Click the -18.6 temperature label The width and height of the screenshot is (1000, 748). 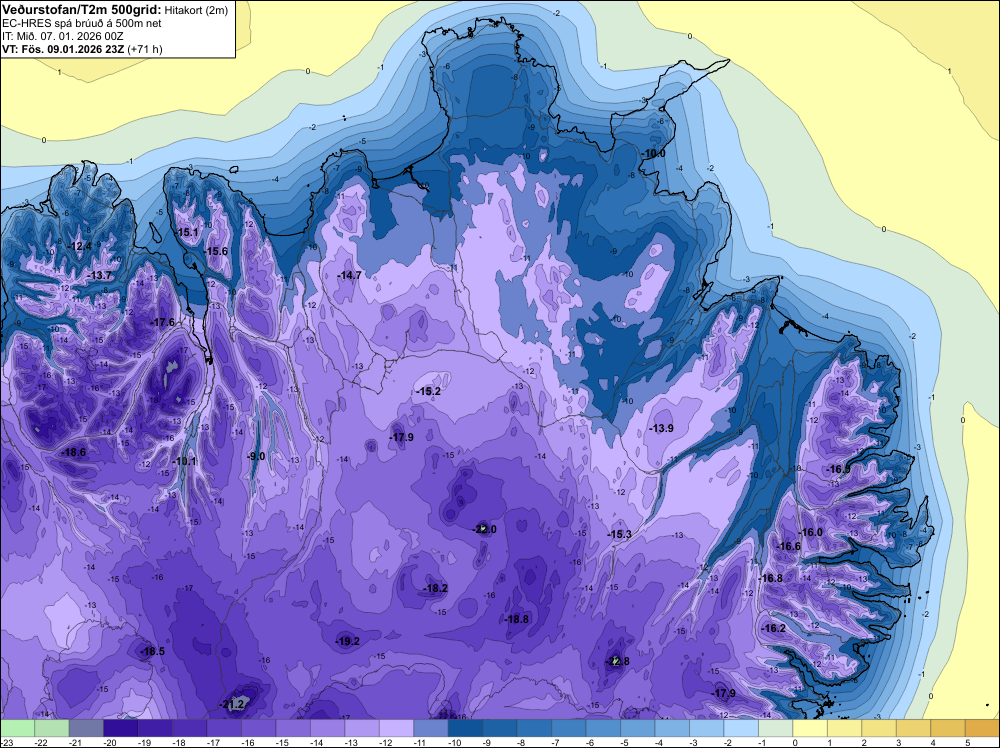73,452
